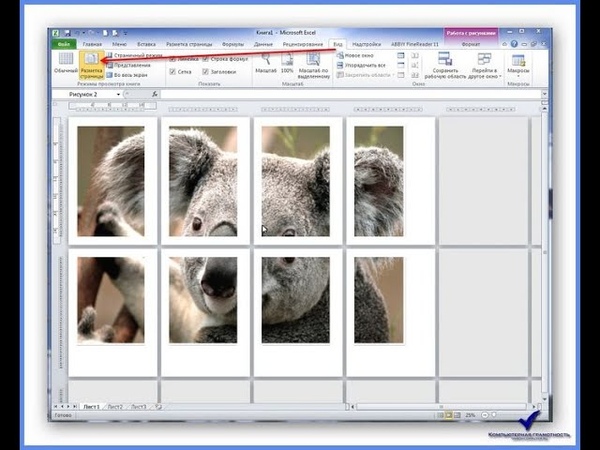Open the Масштаб zoom dialog
Image resolution: width=600 pixels, height=450 pixels.
(266, 63)
